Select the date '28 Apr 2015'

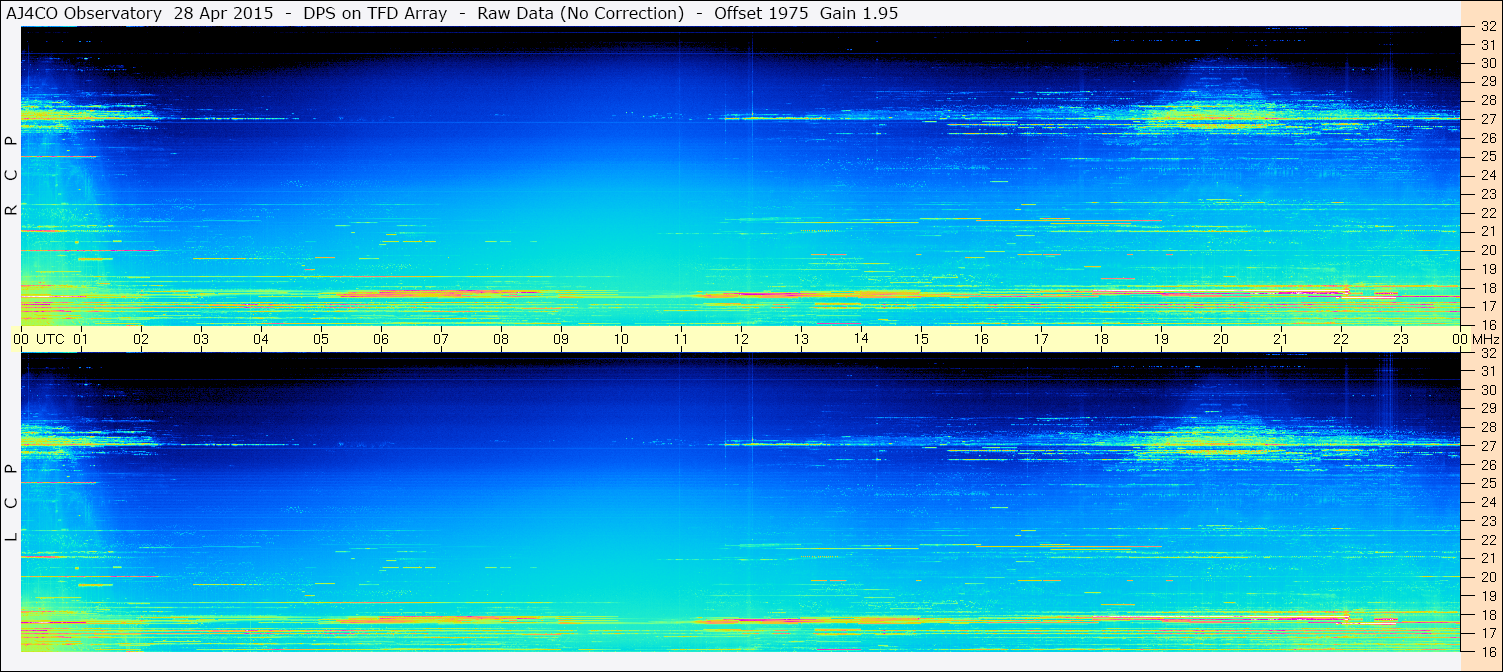[x=222, y=13]
